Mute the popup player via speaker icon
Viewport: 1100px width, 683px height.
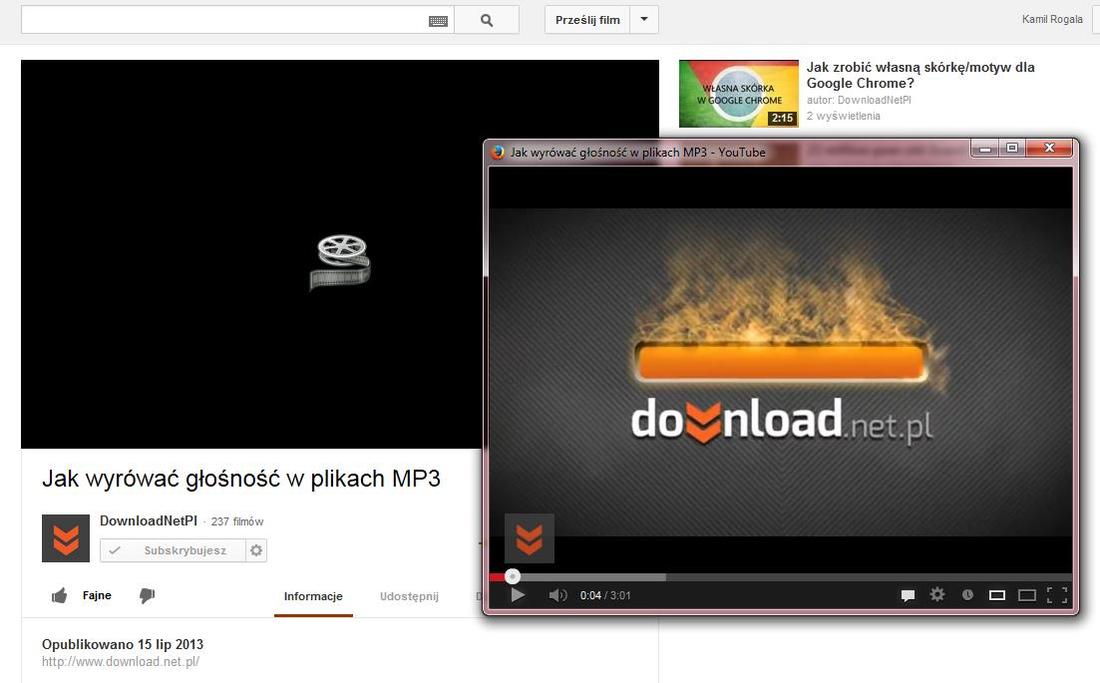[558, 595]
